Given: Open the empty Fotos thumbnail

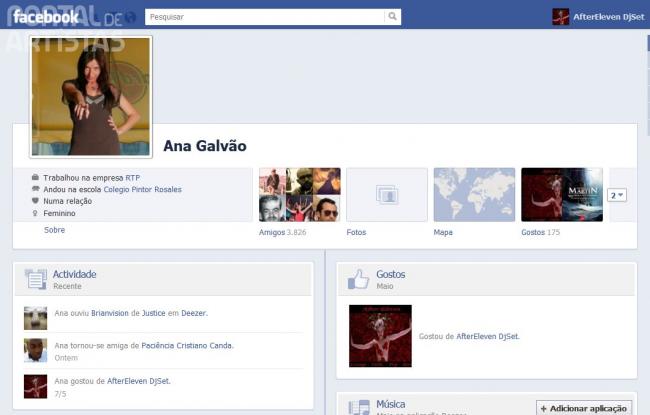Looking at the screenshot, I should coord(387,194).
